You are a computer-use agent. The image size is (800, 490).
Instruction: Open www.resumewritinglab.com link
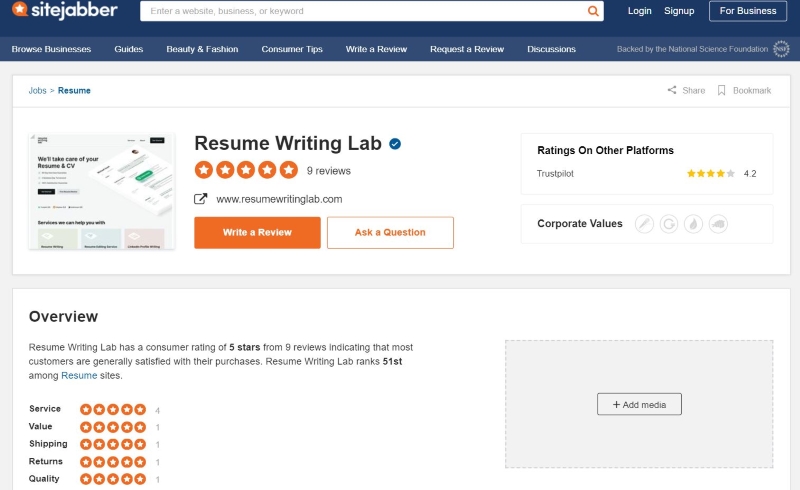279,199
